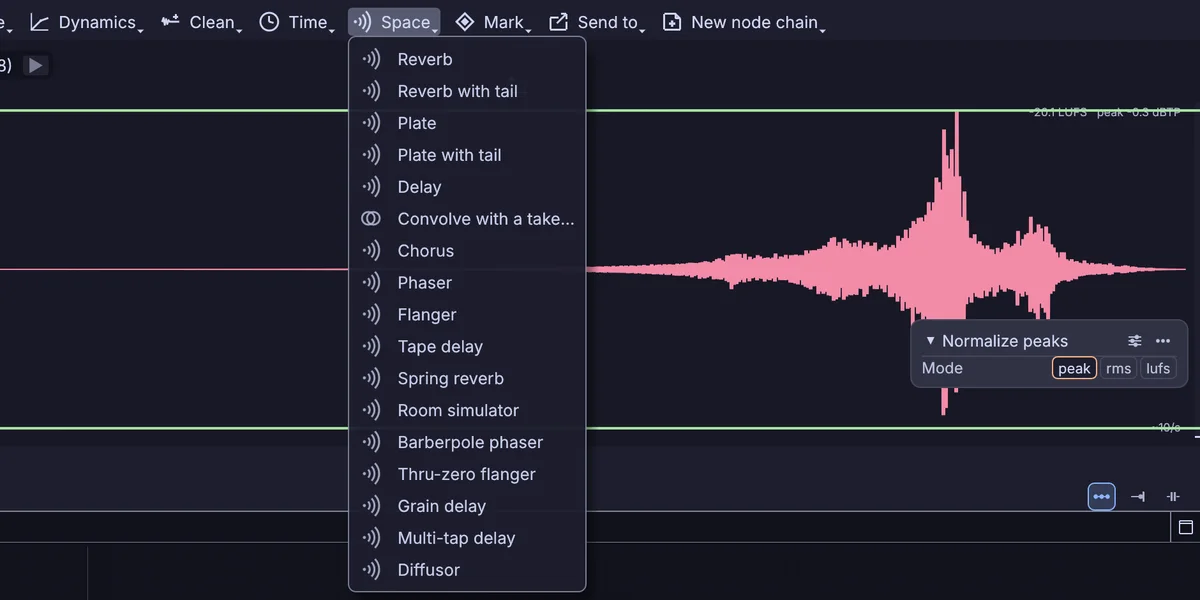Screen dimensions: 1200x600
Task: Click the Time clock icon
Action: (269, 22)
